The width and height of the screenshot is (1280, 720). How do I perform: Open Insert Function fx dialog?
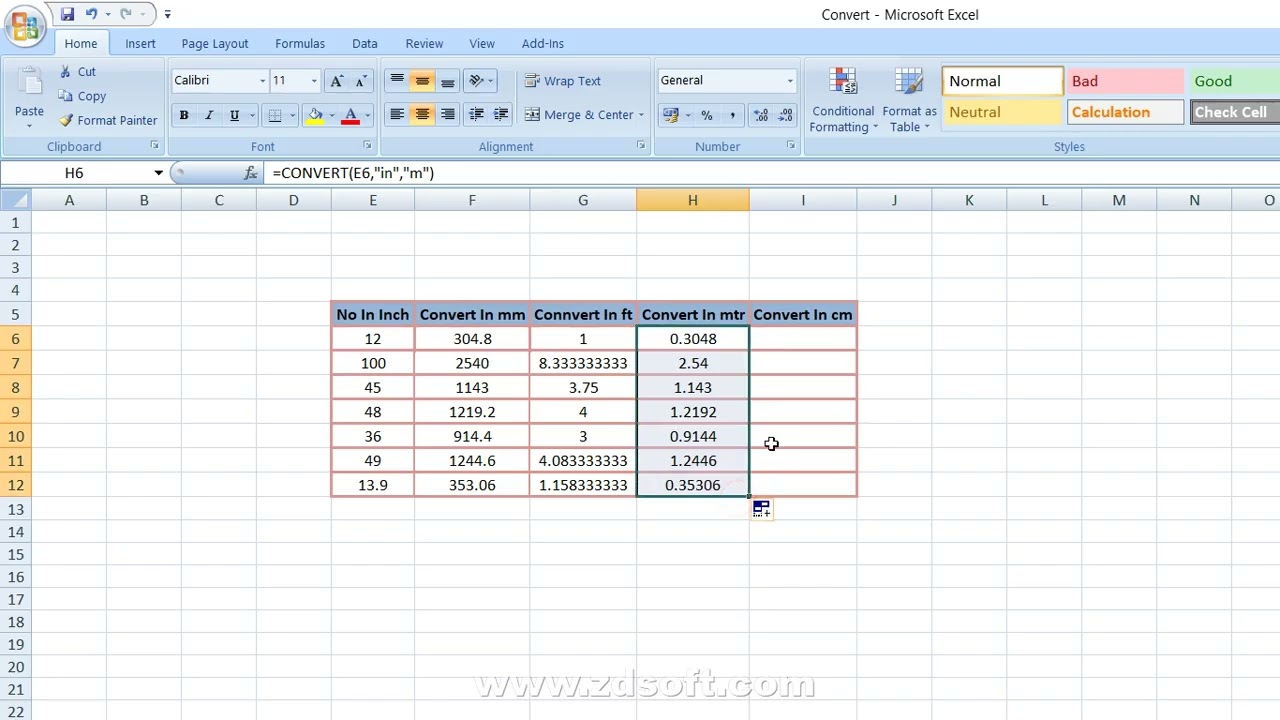251,173
